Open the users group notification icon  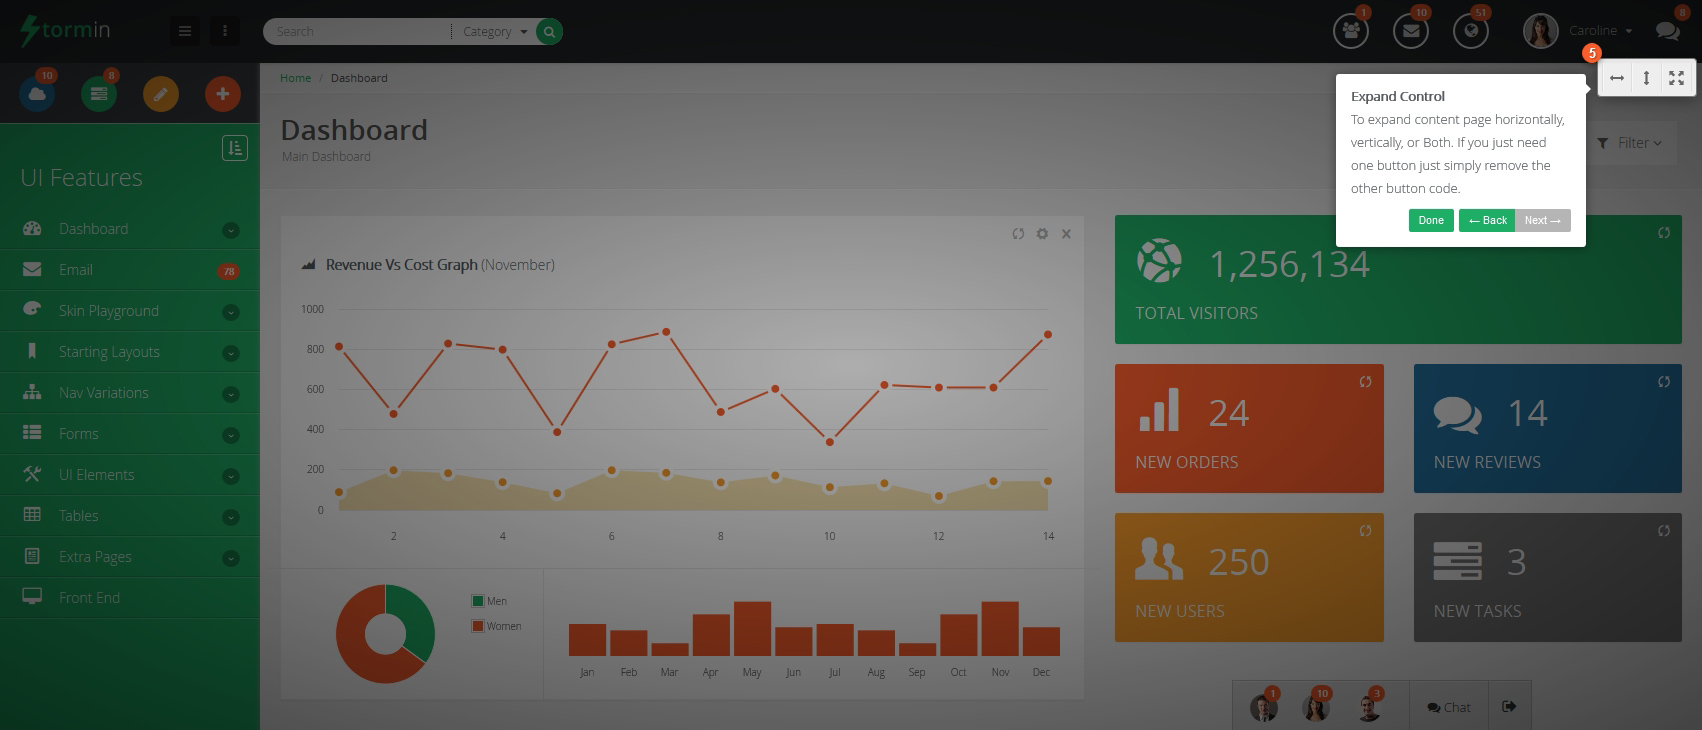(1351, 31)
